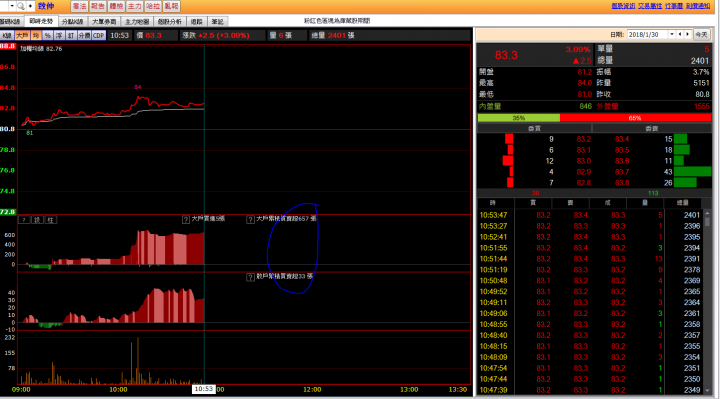This screenshot has width=720, height=399.
Task: Click the 體檢 button
Action: point(116,6)
